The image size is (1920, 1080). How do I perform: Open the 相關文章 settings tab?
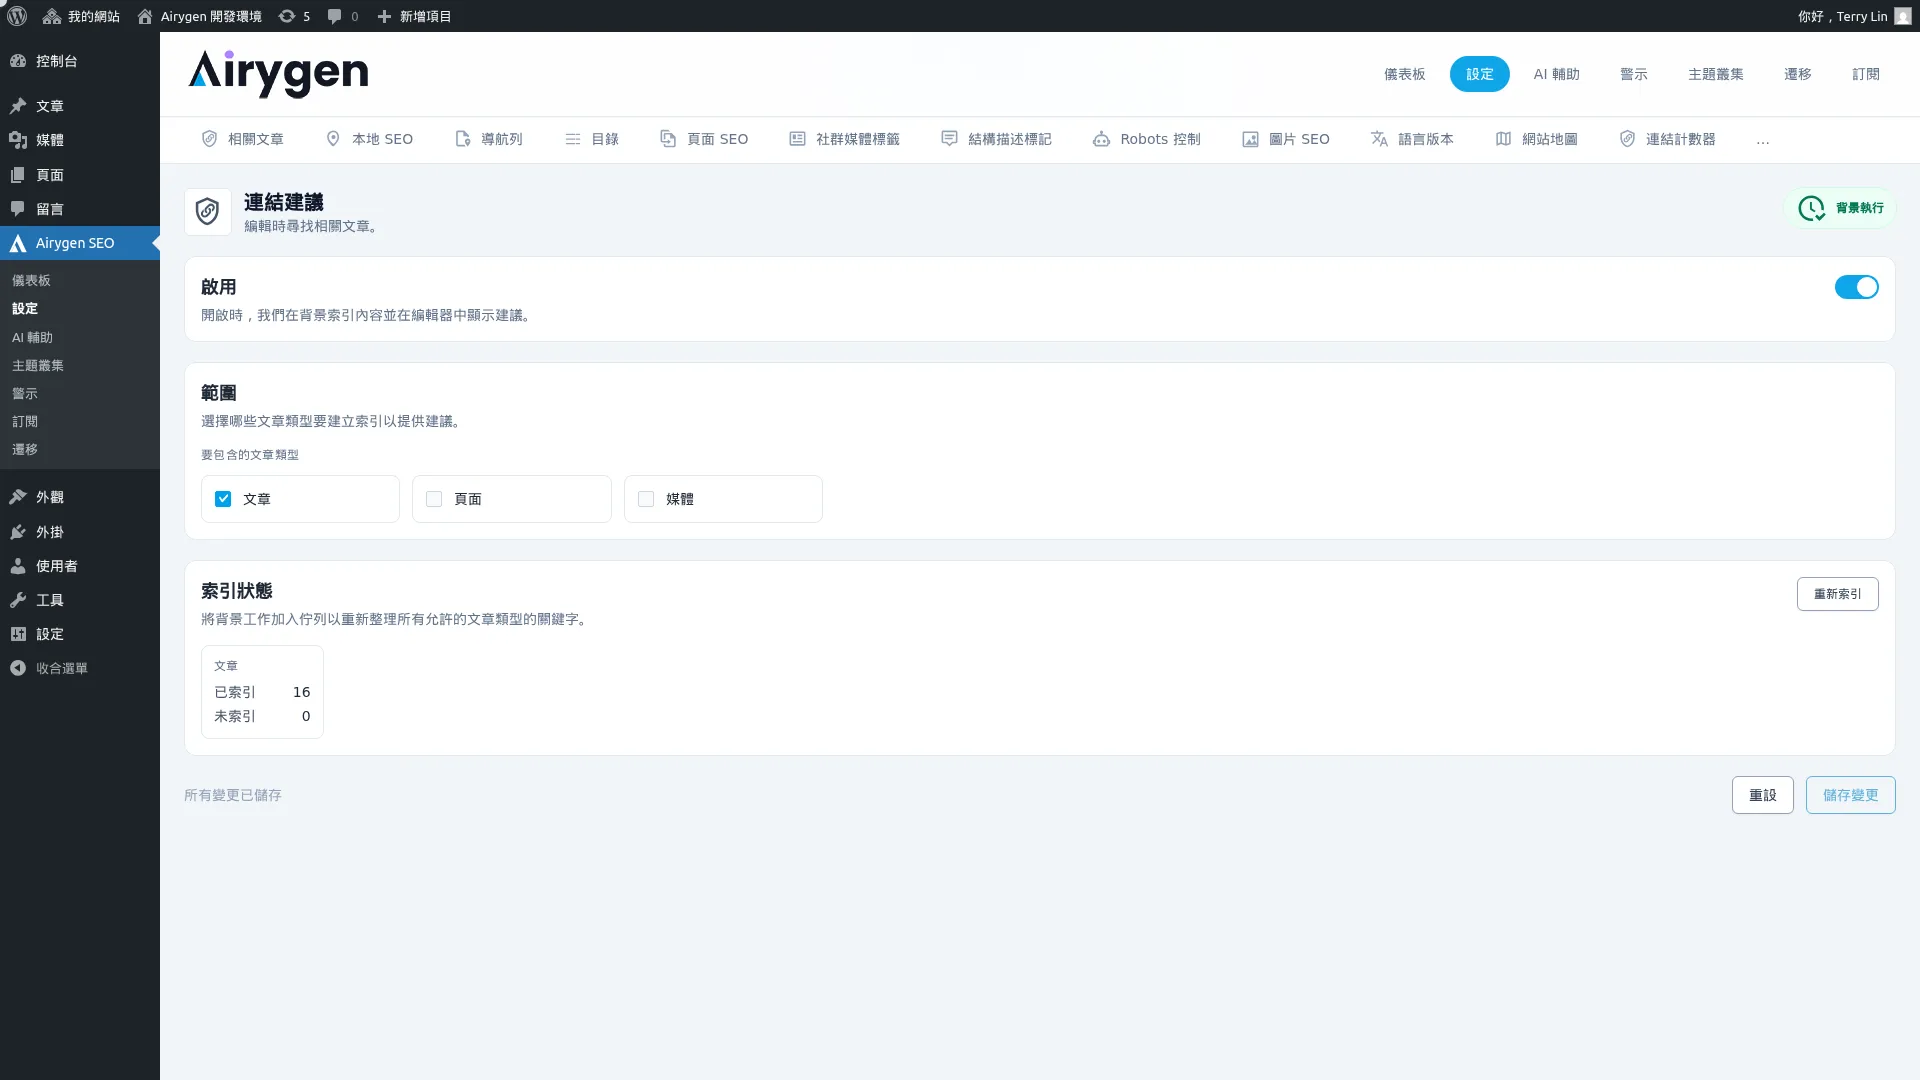tap(243, 139)
